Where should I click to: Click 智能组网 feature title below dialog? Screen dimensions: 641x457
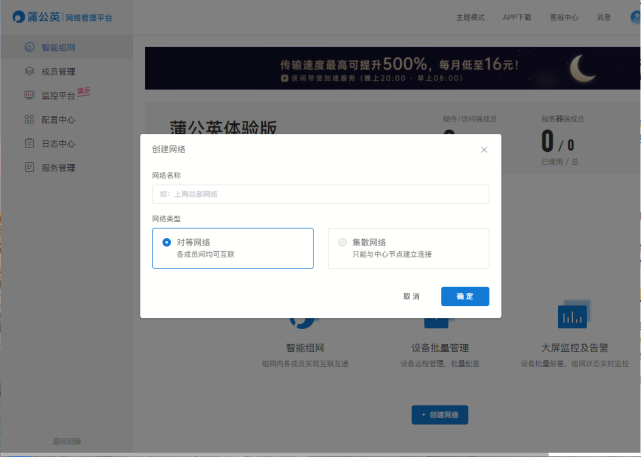[305, 348]
